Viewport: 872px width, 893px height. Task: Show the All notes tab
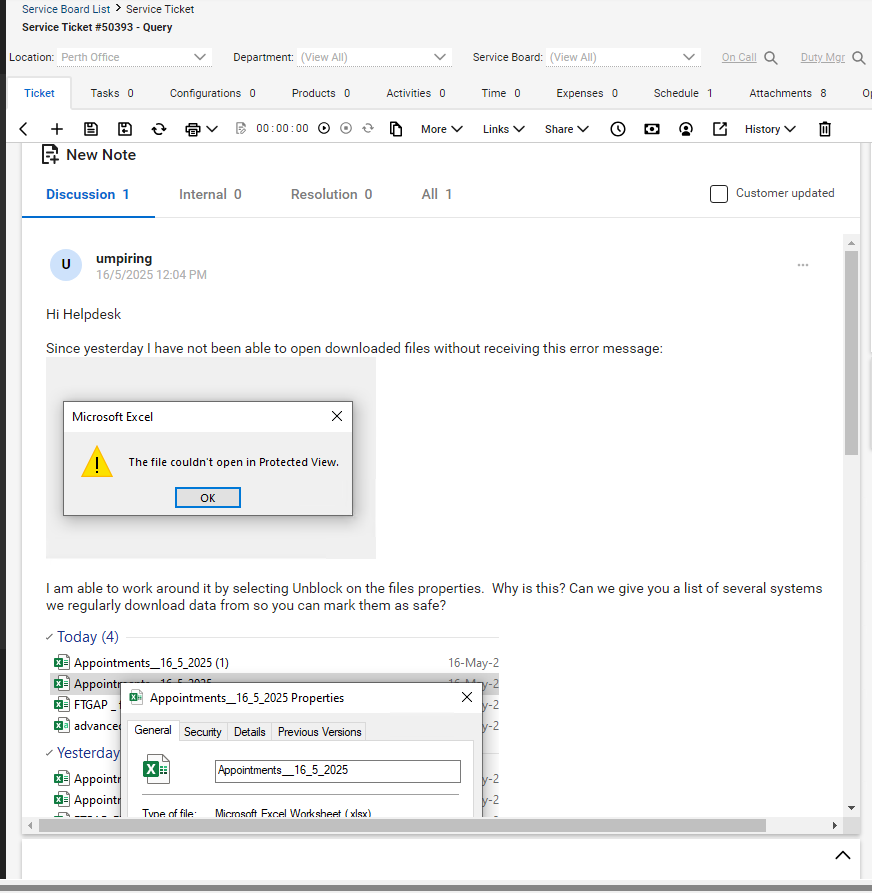(437, 195)
